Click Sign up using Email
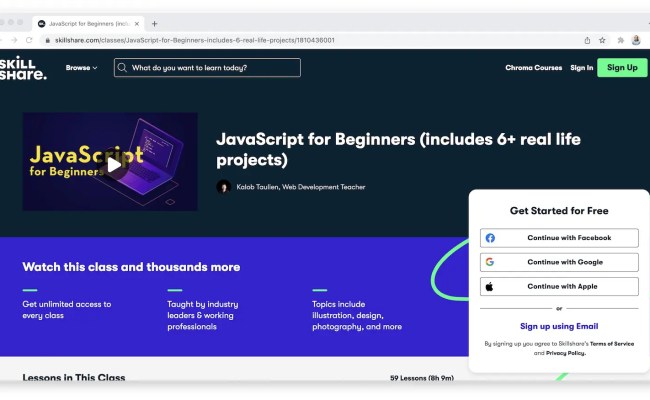The height and width of the screenshot is (400, 650). pyautogui.click(x=559, y=326)
